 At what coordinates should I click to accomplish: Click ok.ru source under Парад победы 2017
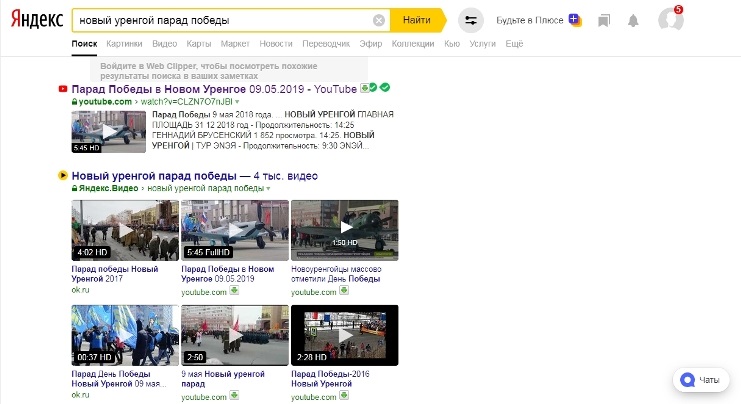80,290
